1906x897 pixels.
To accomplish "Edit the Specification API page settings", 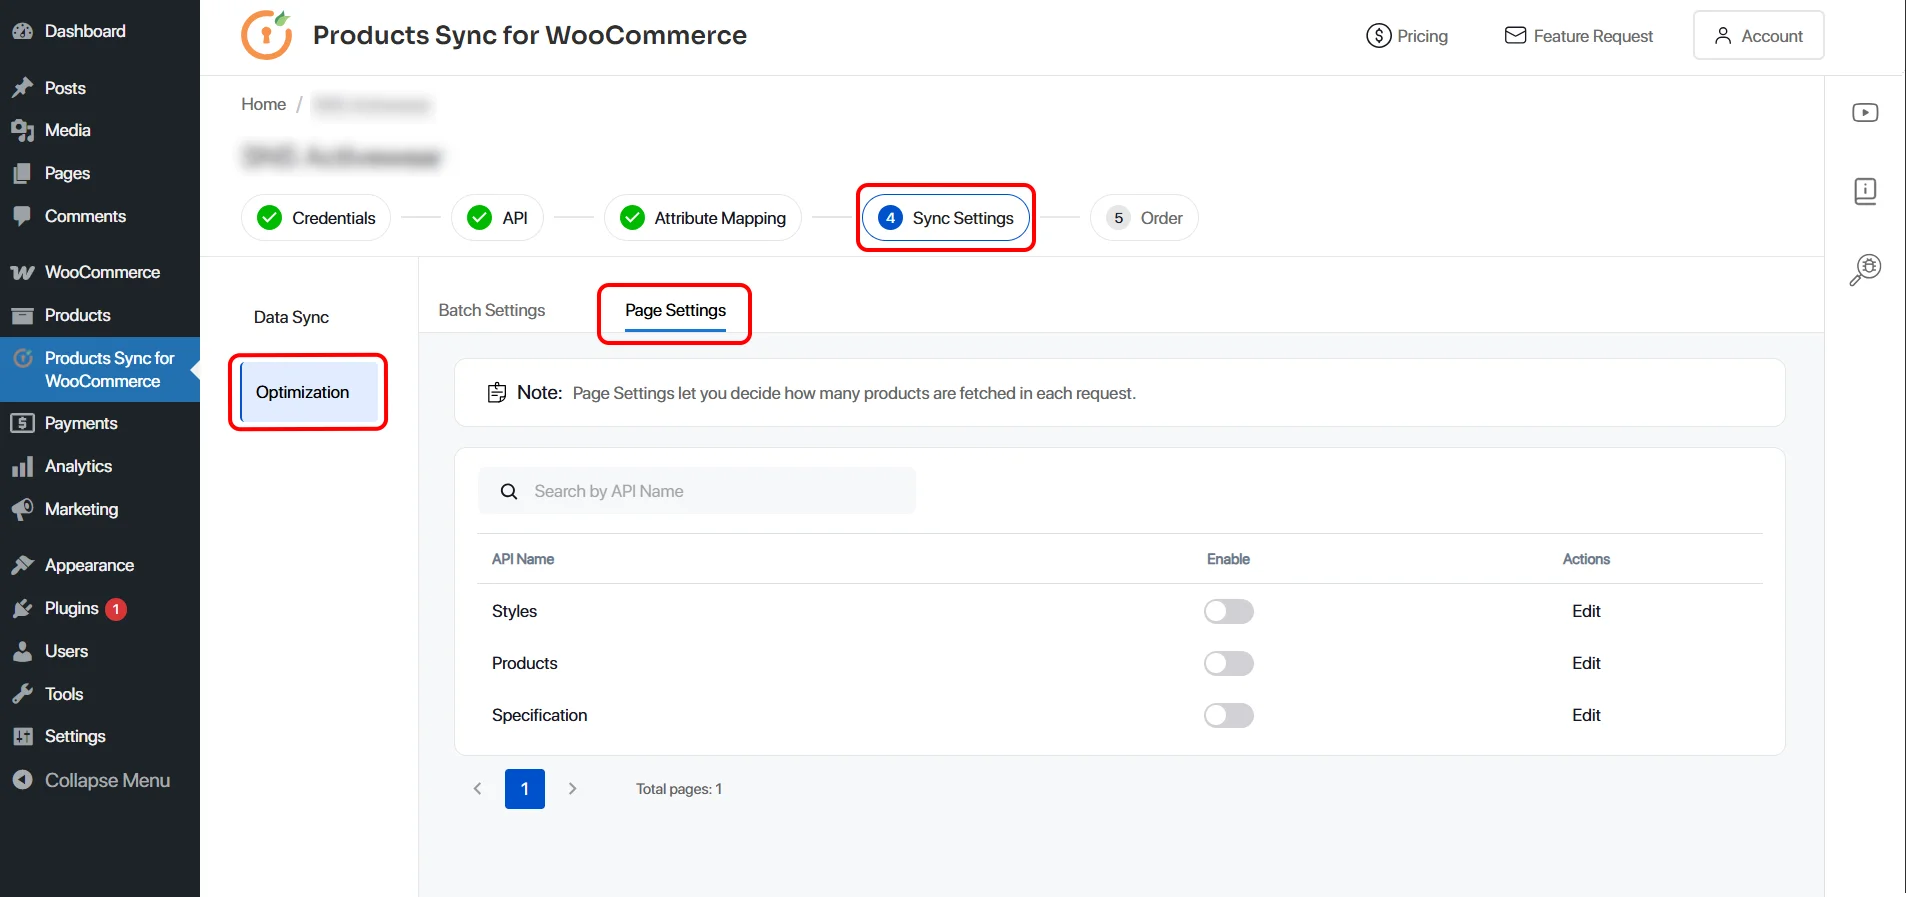I will coord(1586,715).
